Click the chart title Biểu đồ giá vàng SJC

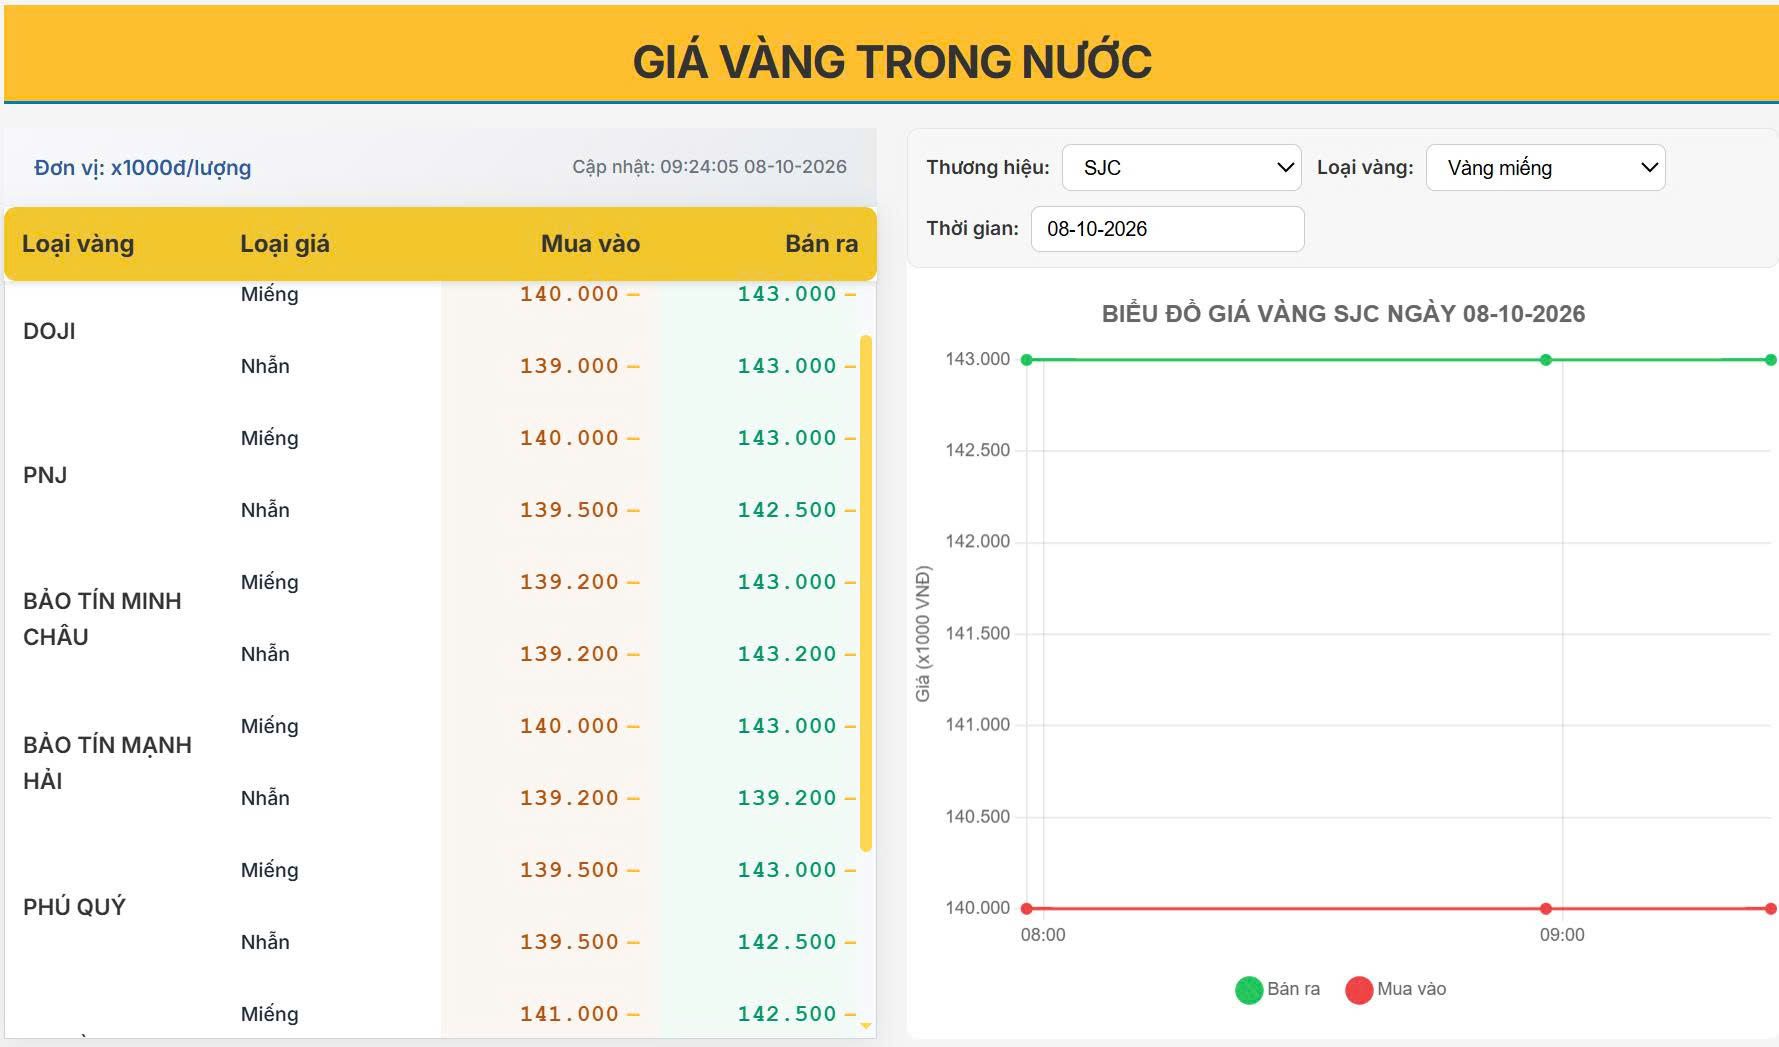pos(1343,314)
